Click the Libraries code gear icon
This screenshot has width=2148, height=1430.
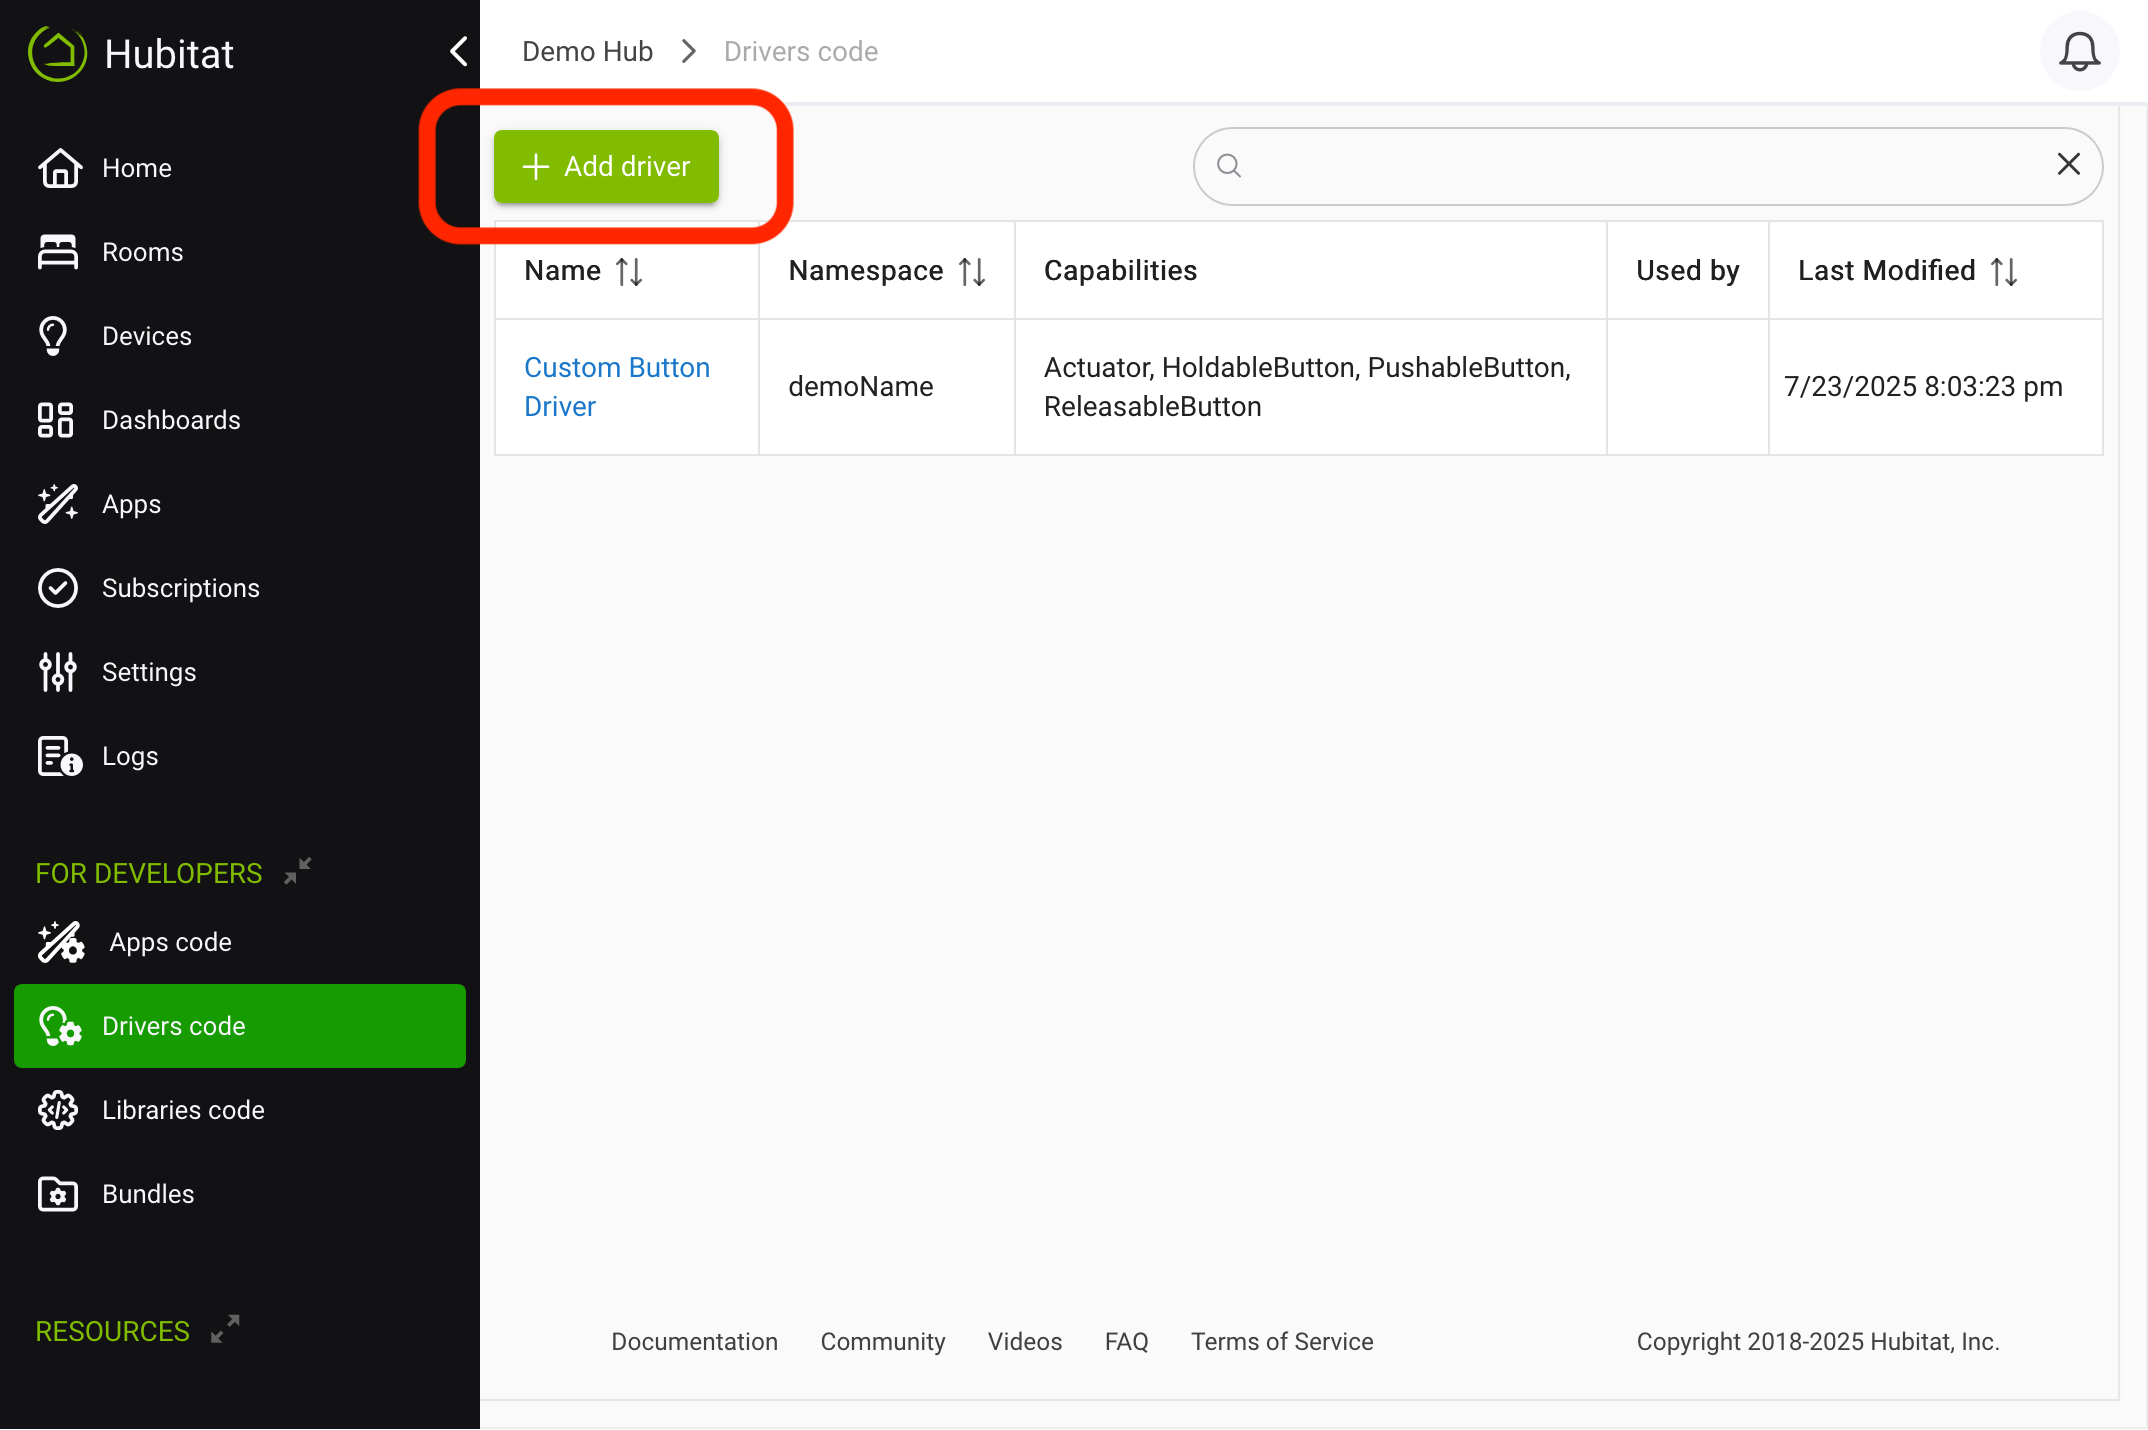click(x=58, y=1110)
